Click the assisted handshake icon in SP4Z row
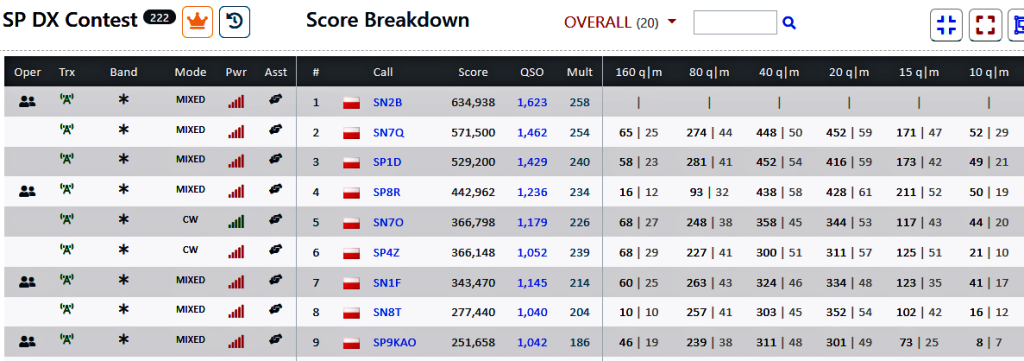 (x=276, y=250)
